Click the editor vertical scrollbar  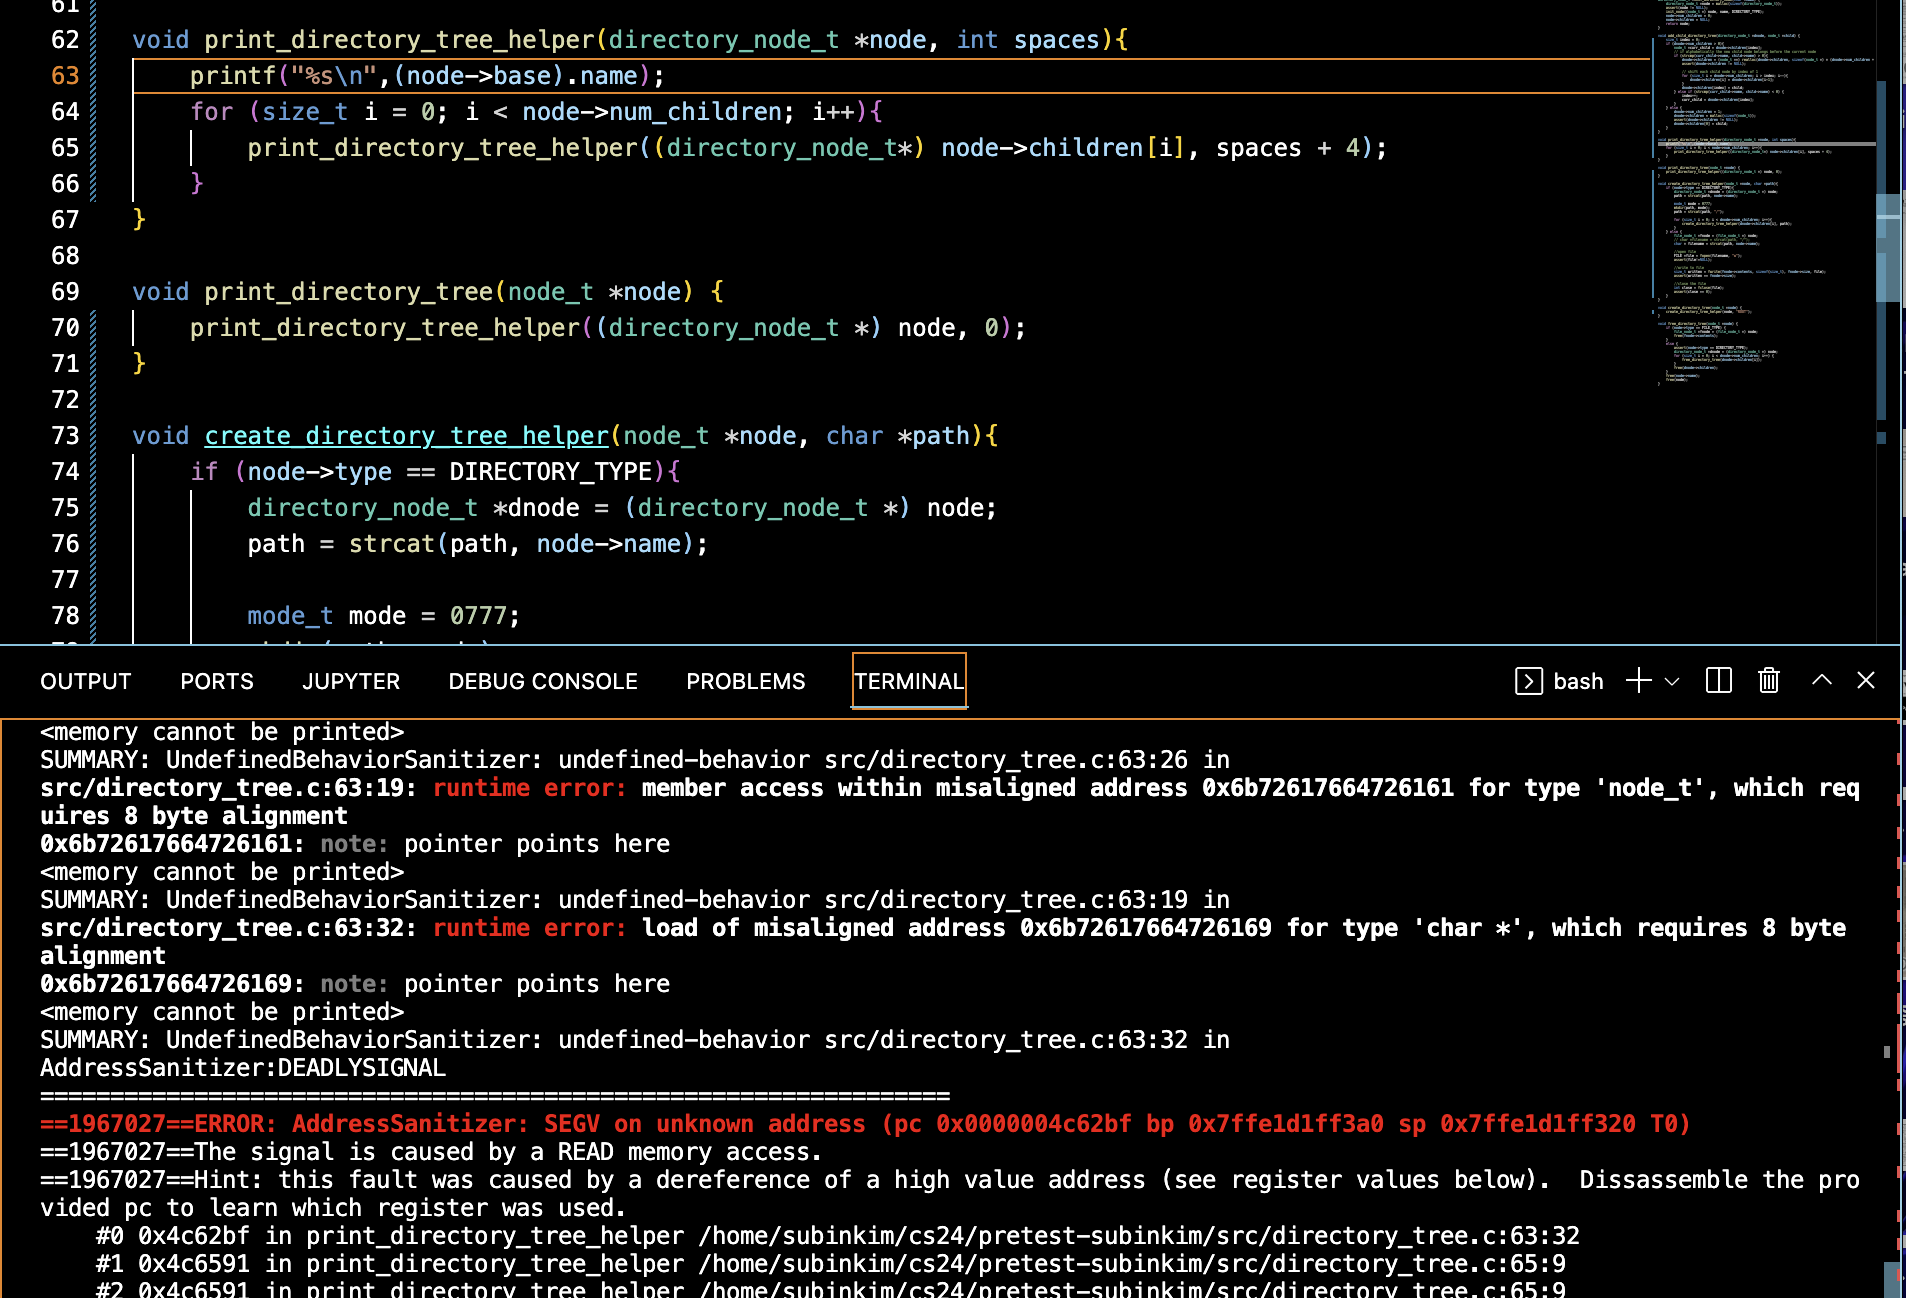point(1887,250)
